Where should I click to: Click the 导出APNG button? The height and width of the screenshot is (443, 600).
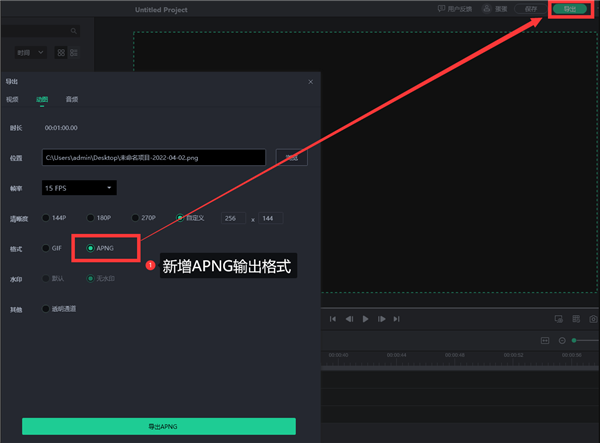[x=159, y=426]
